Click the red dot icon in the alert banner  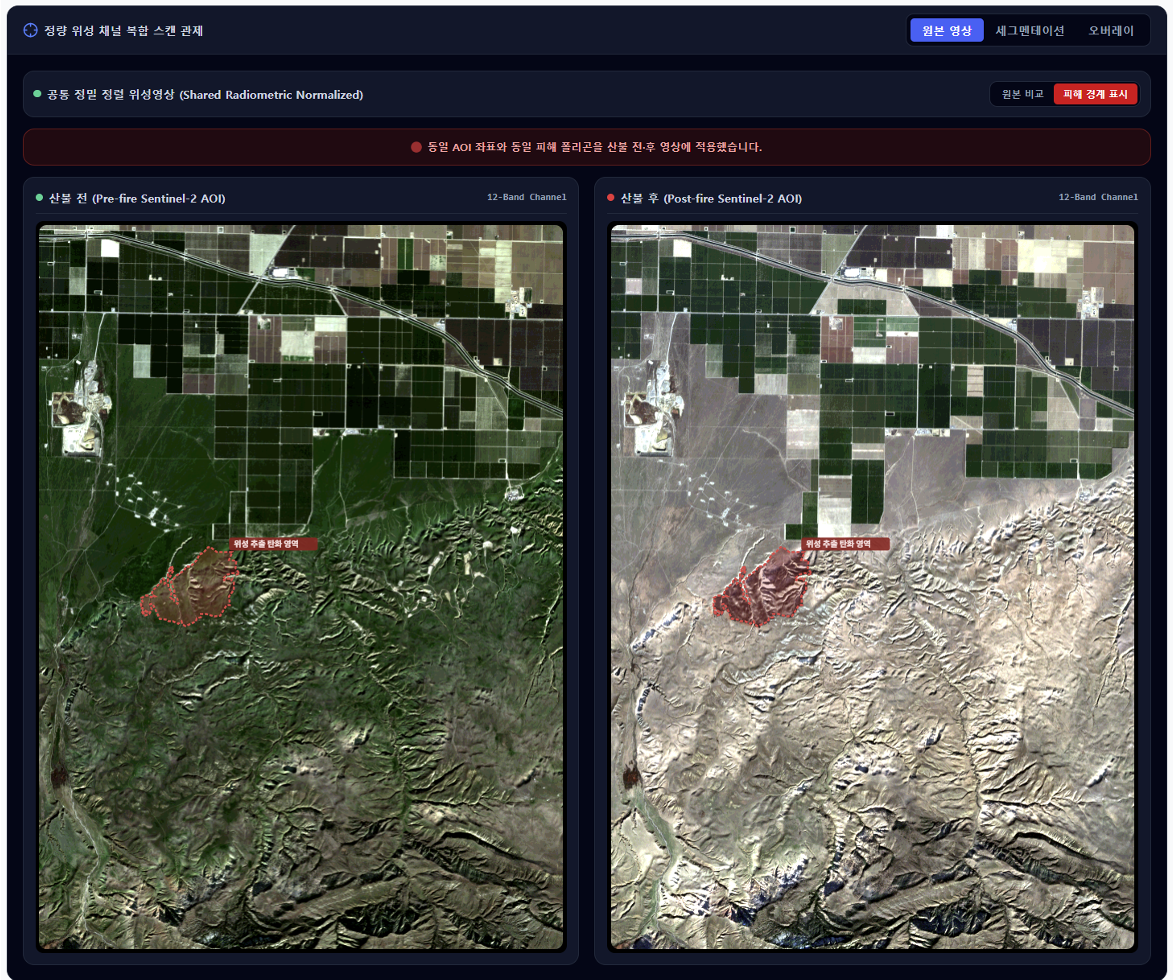(416, 147)
